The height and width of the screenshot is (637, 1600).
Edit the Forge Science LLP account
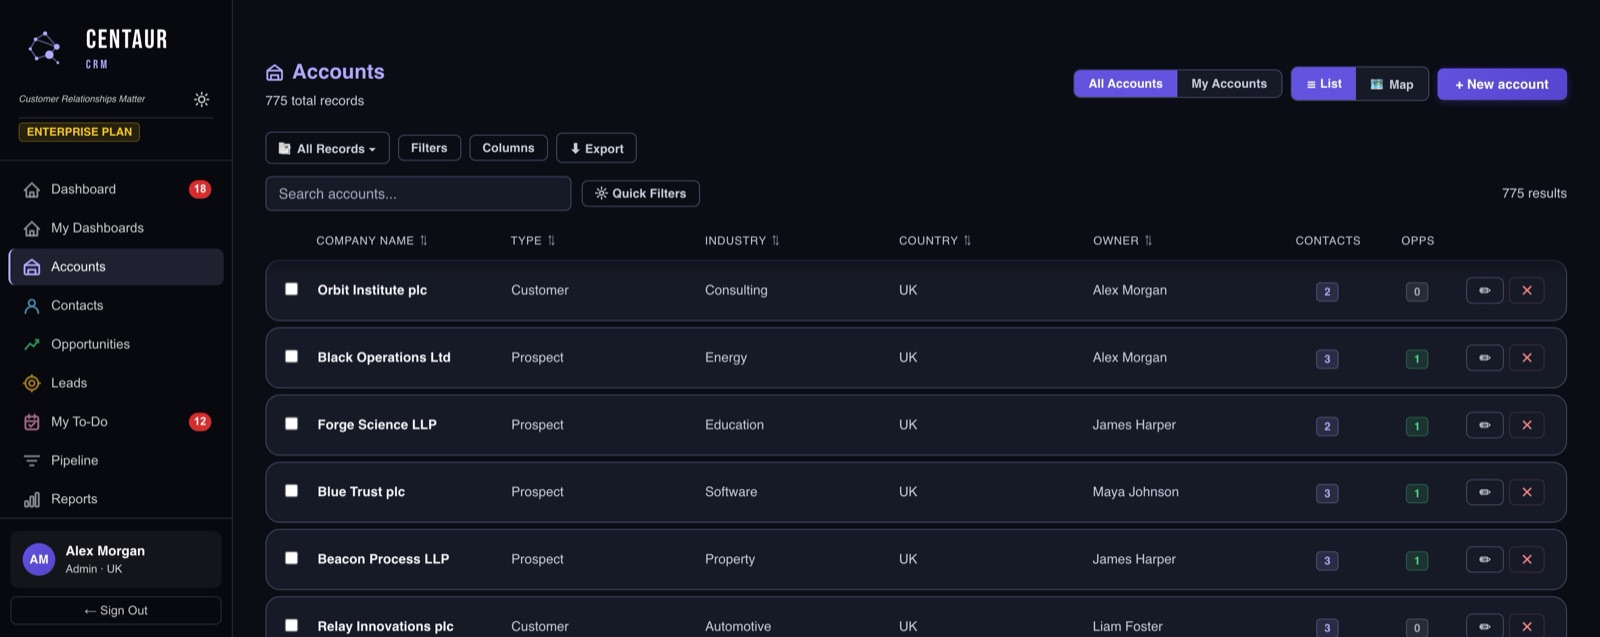[x=1485, y=425]
